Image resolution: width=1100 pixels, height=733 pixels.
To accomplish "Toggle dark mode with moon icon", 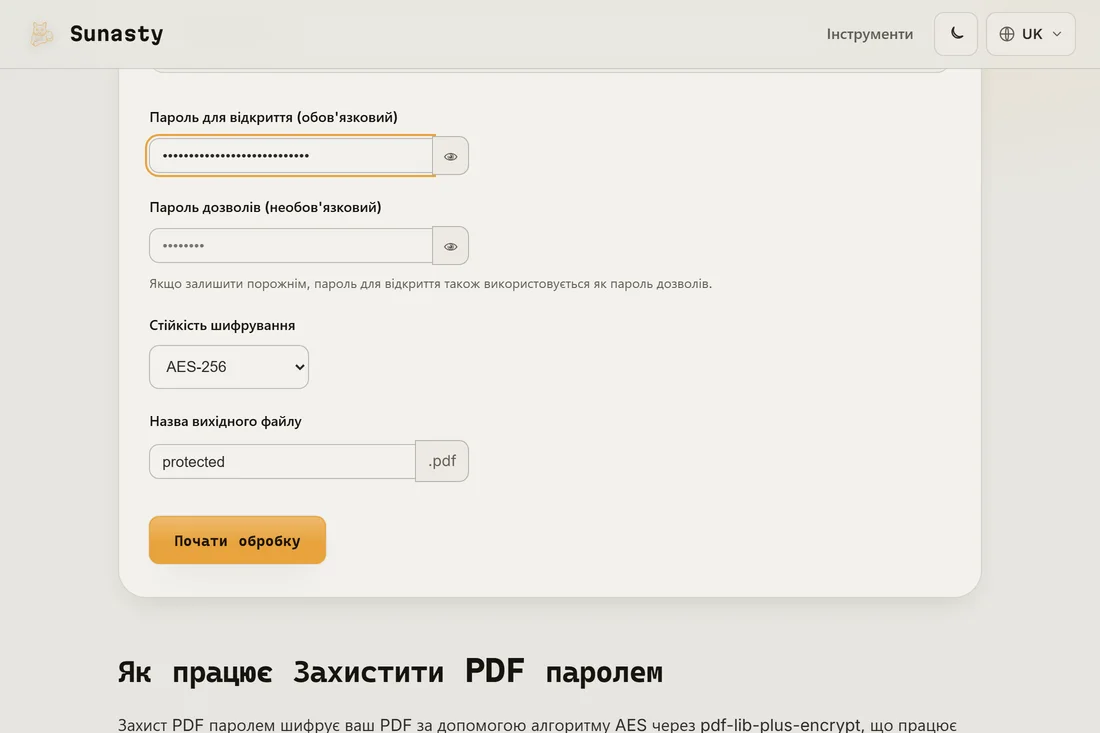I will click(955, 34).
